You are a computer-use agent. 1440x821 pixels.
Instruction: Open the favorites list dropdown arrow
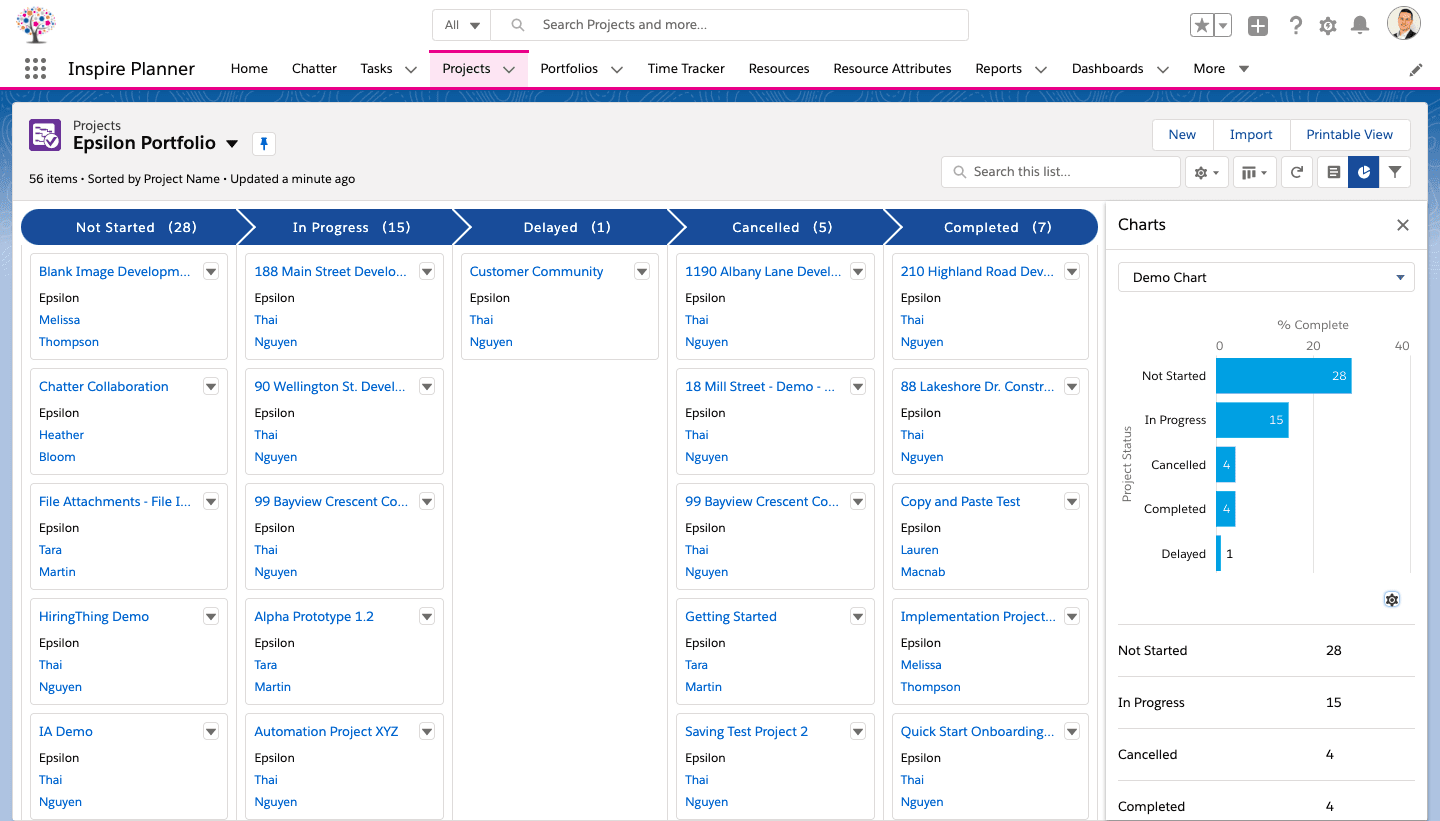(1222, 26)
